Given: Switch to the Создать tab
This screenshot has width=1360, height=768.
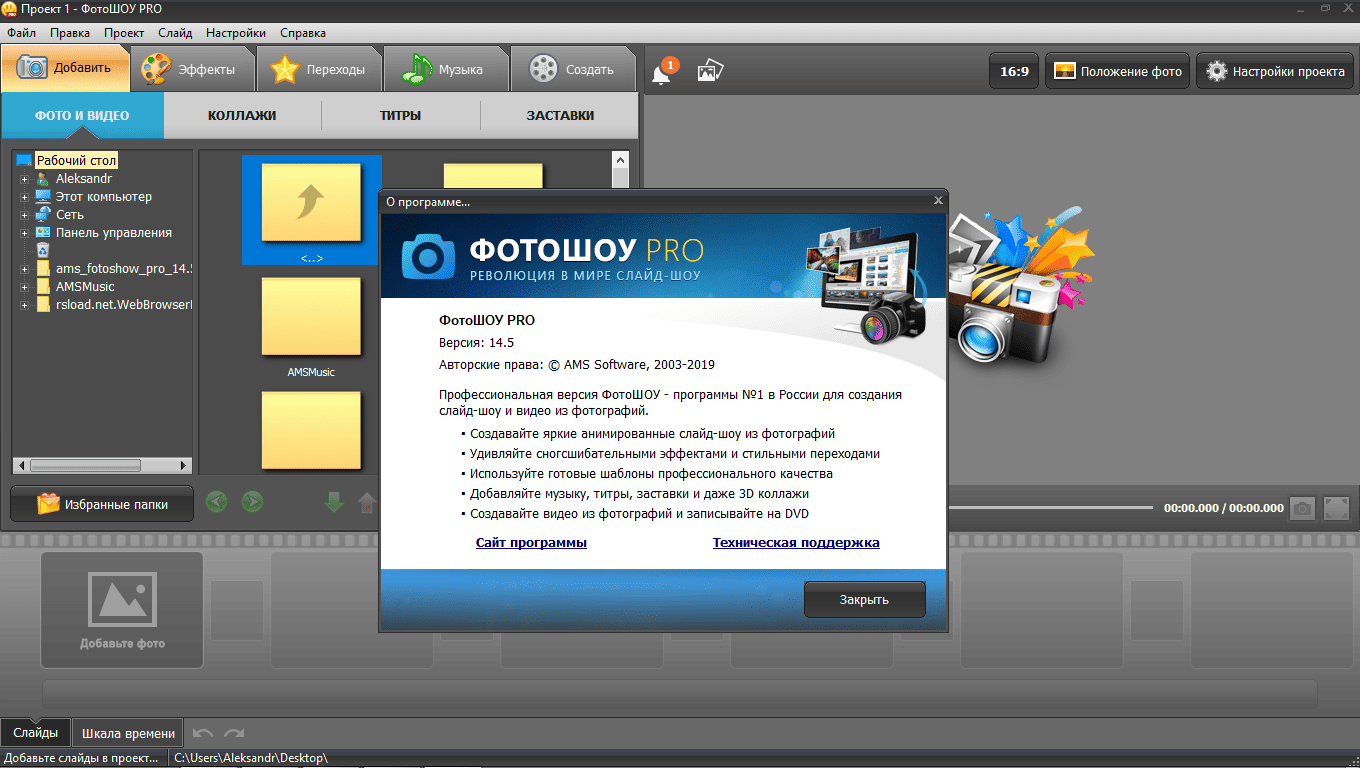Looking at the screenshot, I should 573,69.
